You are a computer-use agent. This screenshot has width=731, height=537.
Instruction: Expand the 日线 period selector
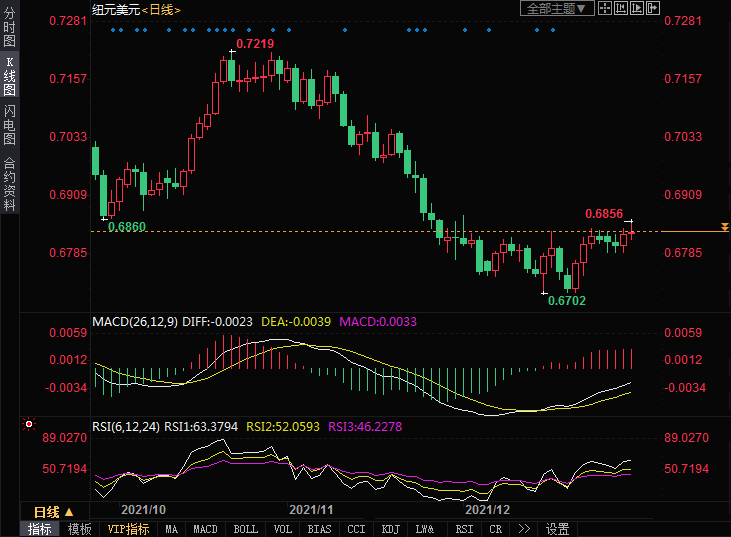pos(54,511)
